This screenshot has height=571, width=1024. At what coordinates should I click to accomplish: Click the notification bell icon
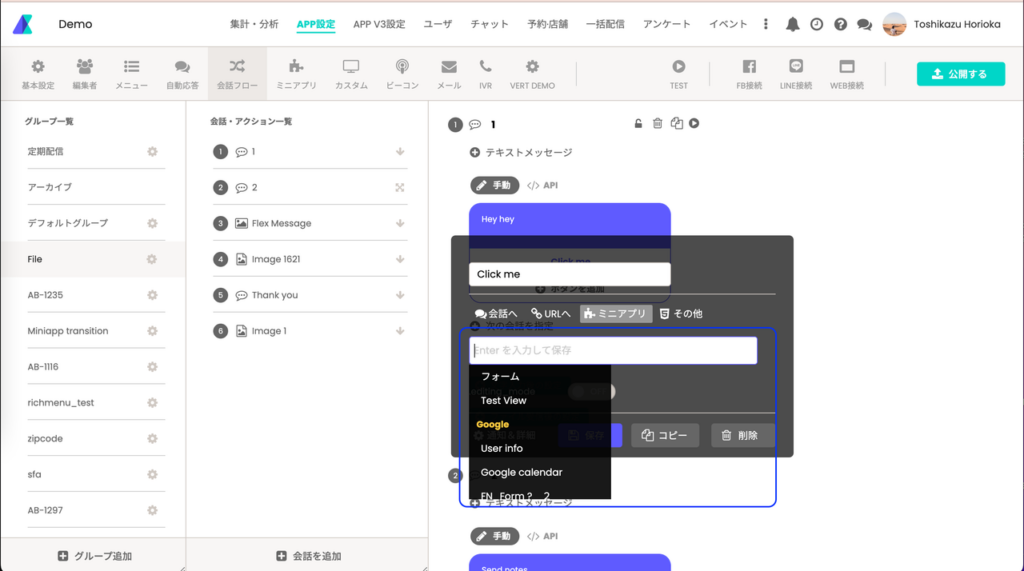coord(793,24)
